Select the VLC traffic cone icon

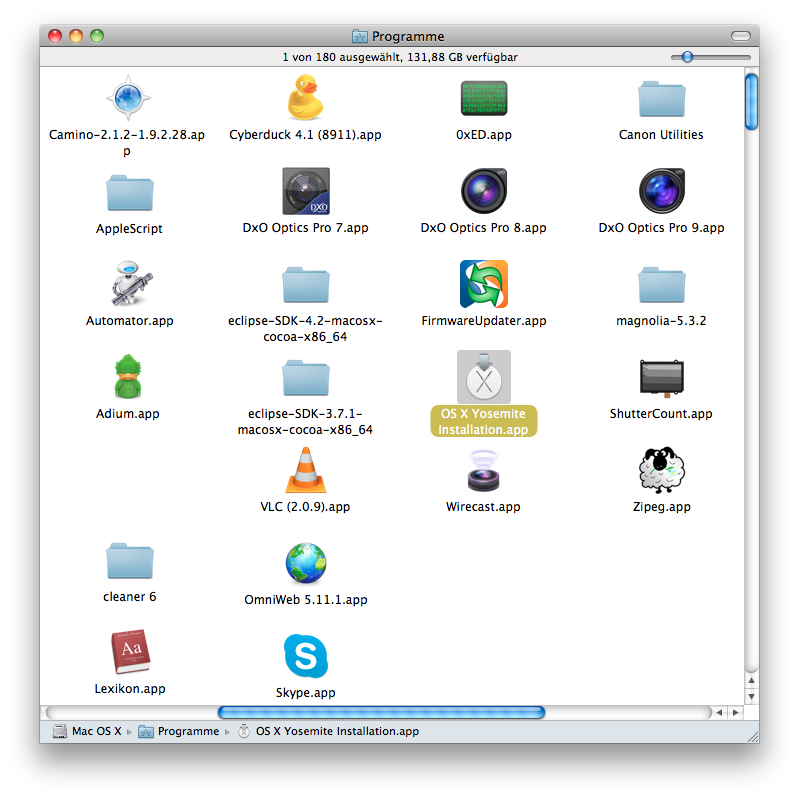point(305,470)
